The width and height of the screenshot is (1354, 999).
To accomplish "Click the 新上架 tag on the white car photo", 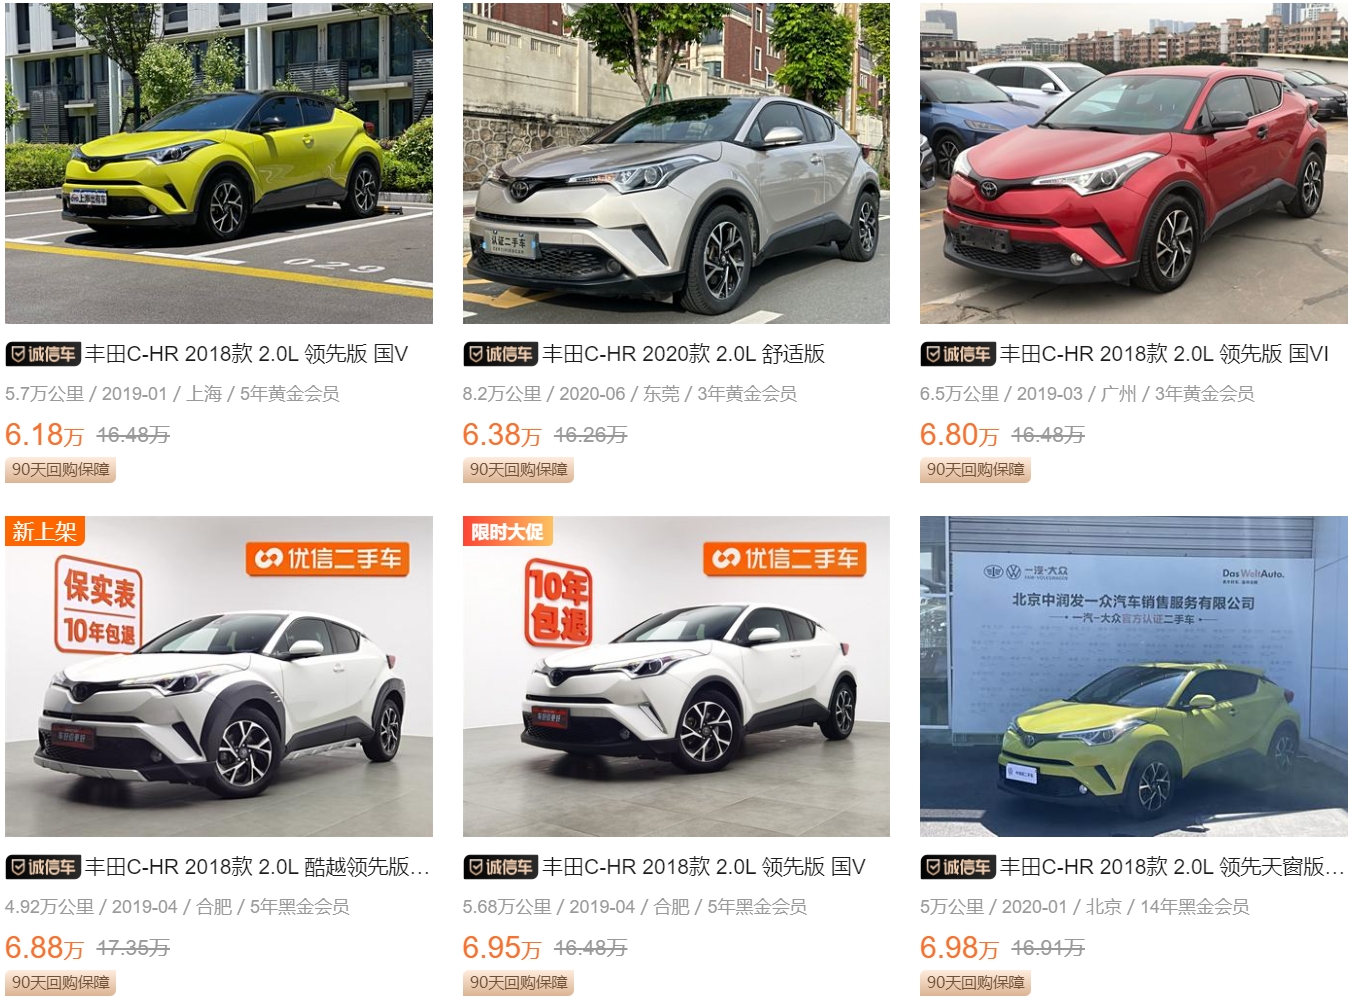I will [45, 531].
